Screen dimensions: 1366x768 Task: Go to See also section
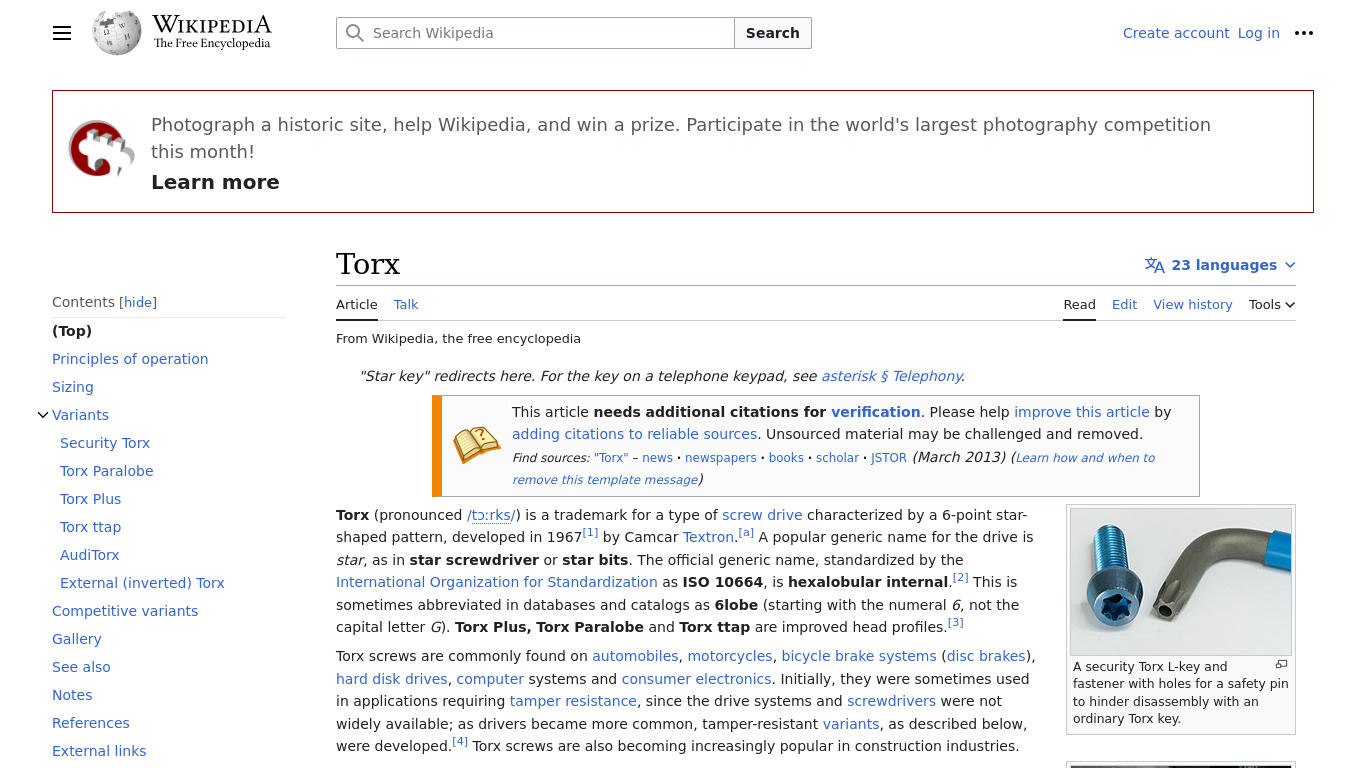81,667
